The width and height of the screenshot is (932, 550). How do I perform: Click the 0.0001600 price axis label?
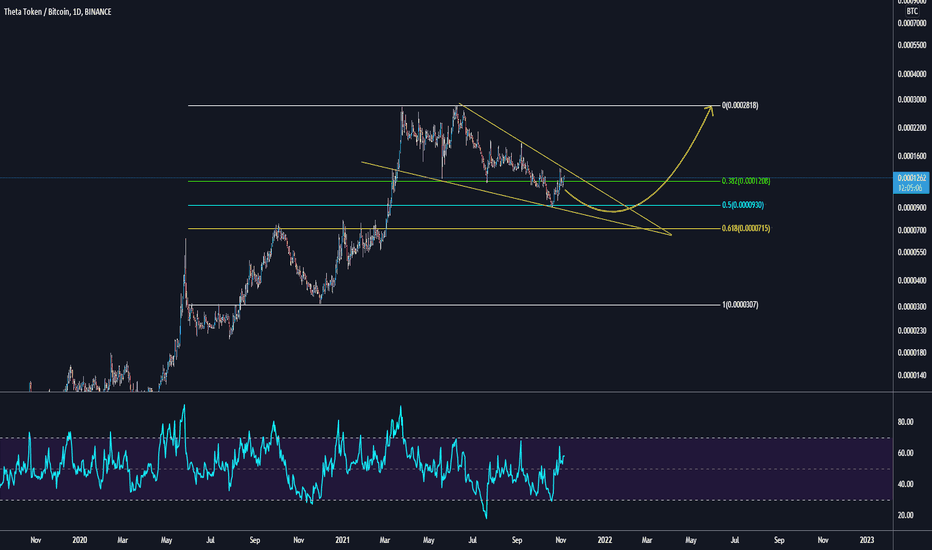click(912, 156)
